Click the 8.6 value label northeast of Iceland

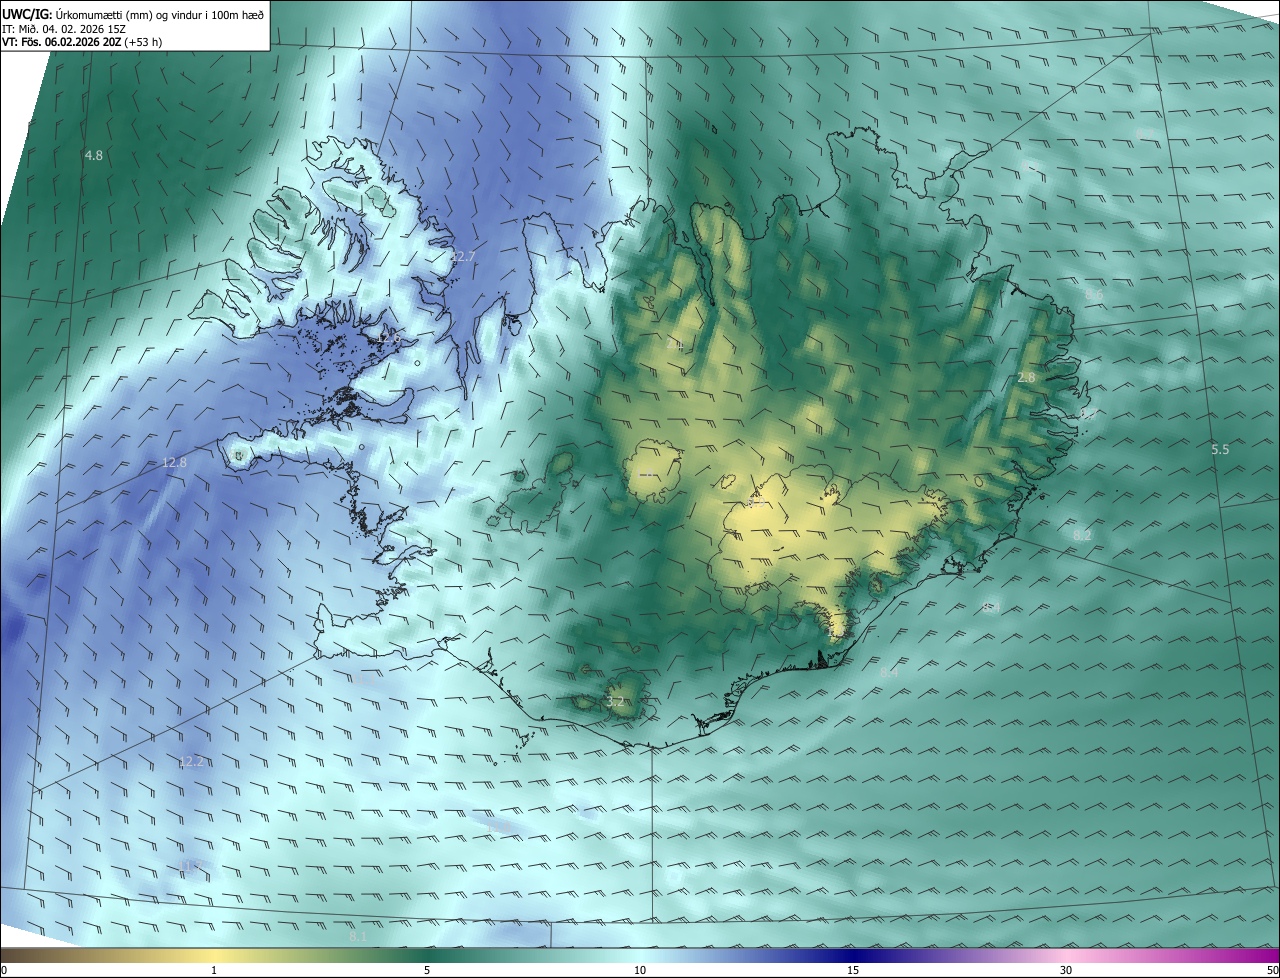pyautogui.click(x=1094, y=295)
